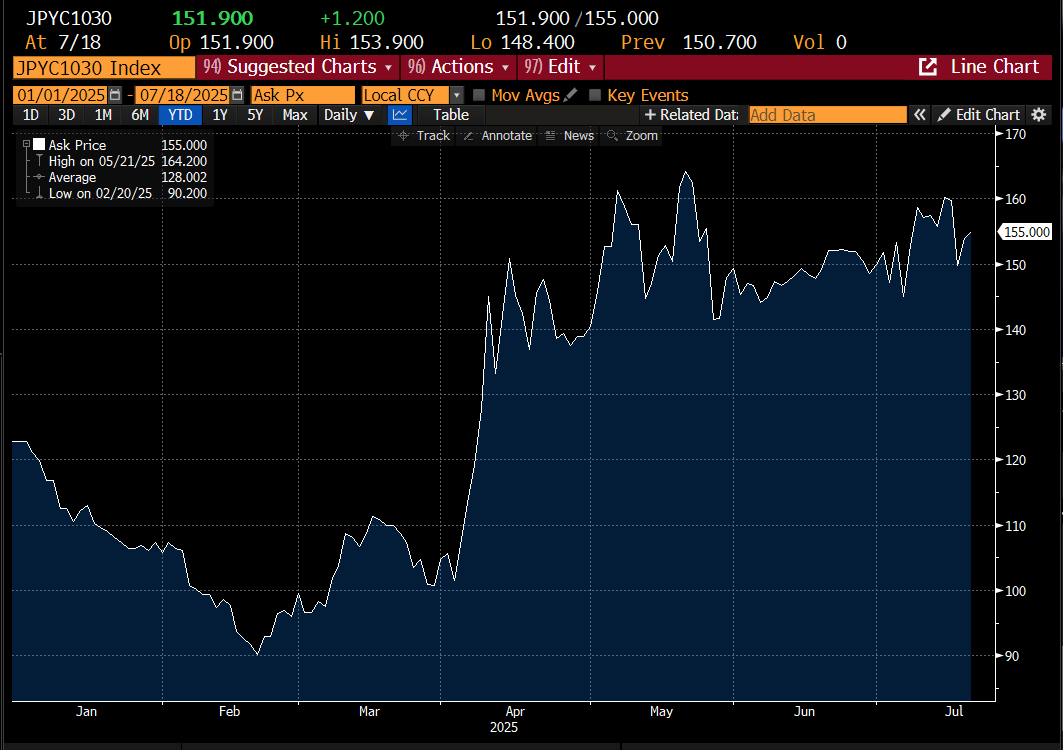
Task: Click the JPYC1030 Index security field
Action: [104, 68]
